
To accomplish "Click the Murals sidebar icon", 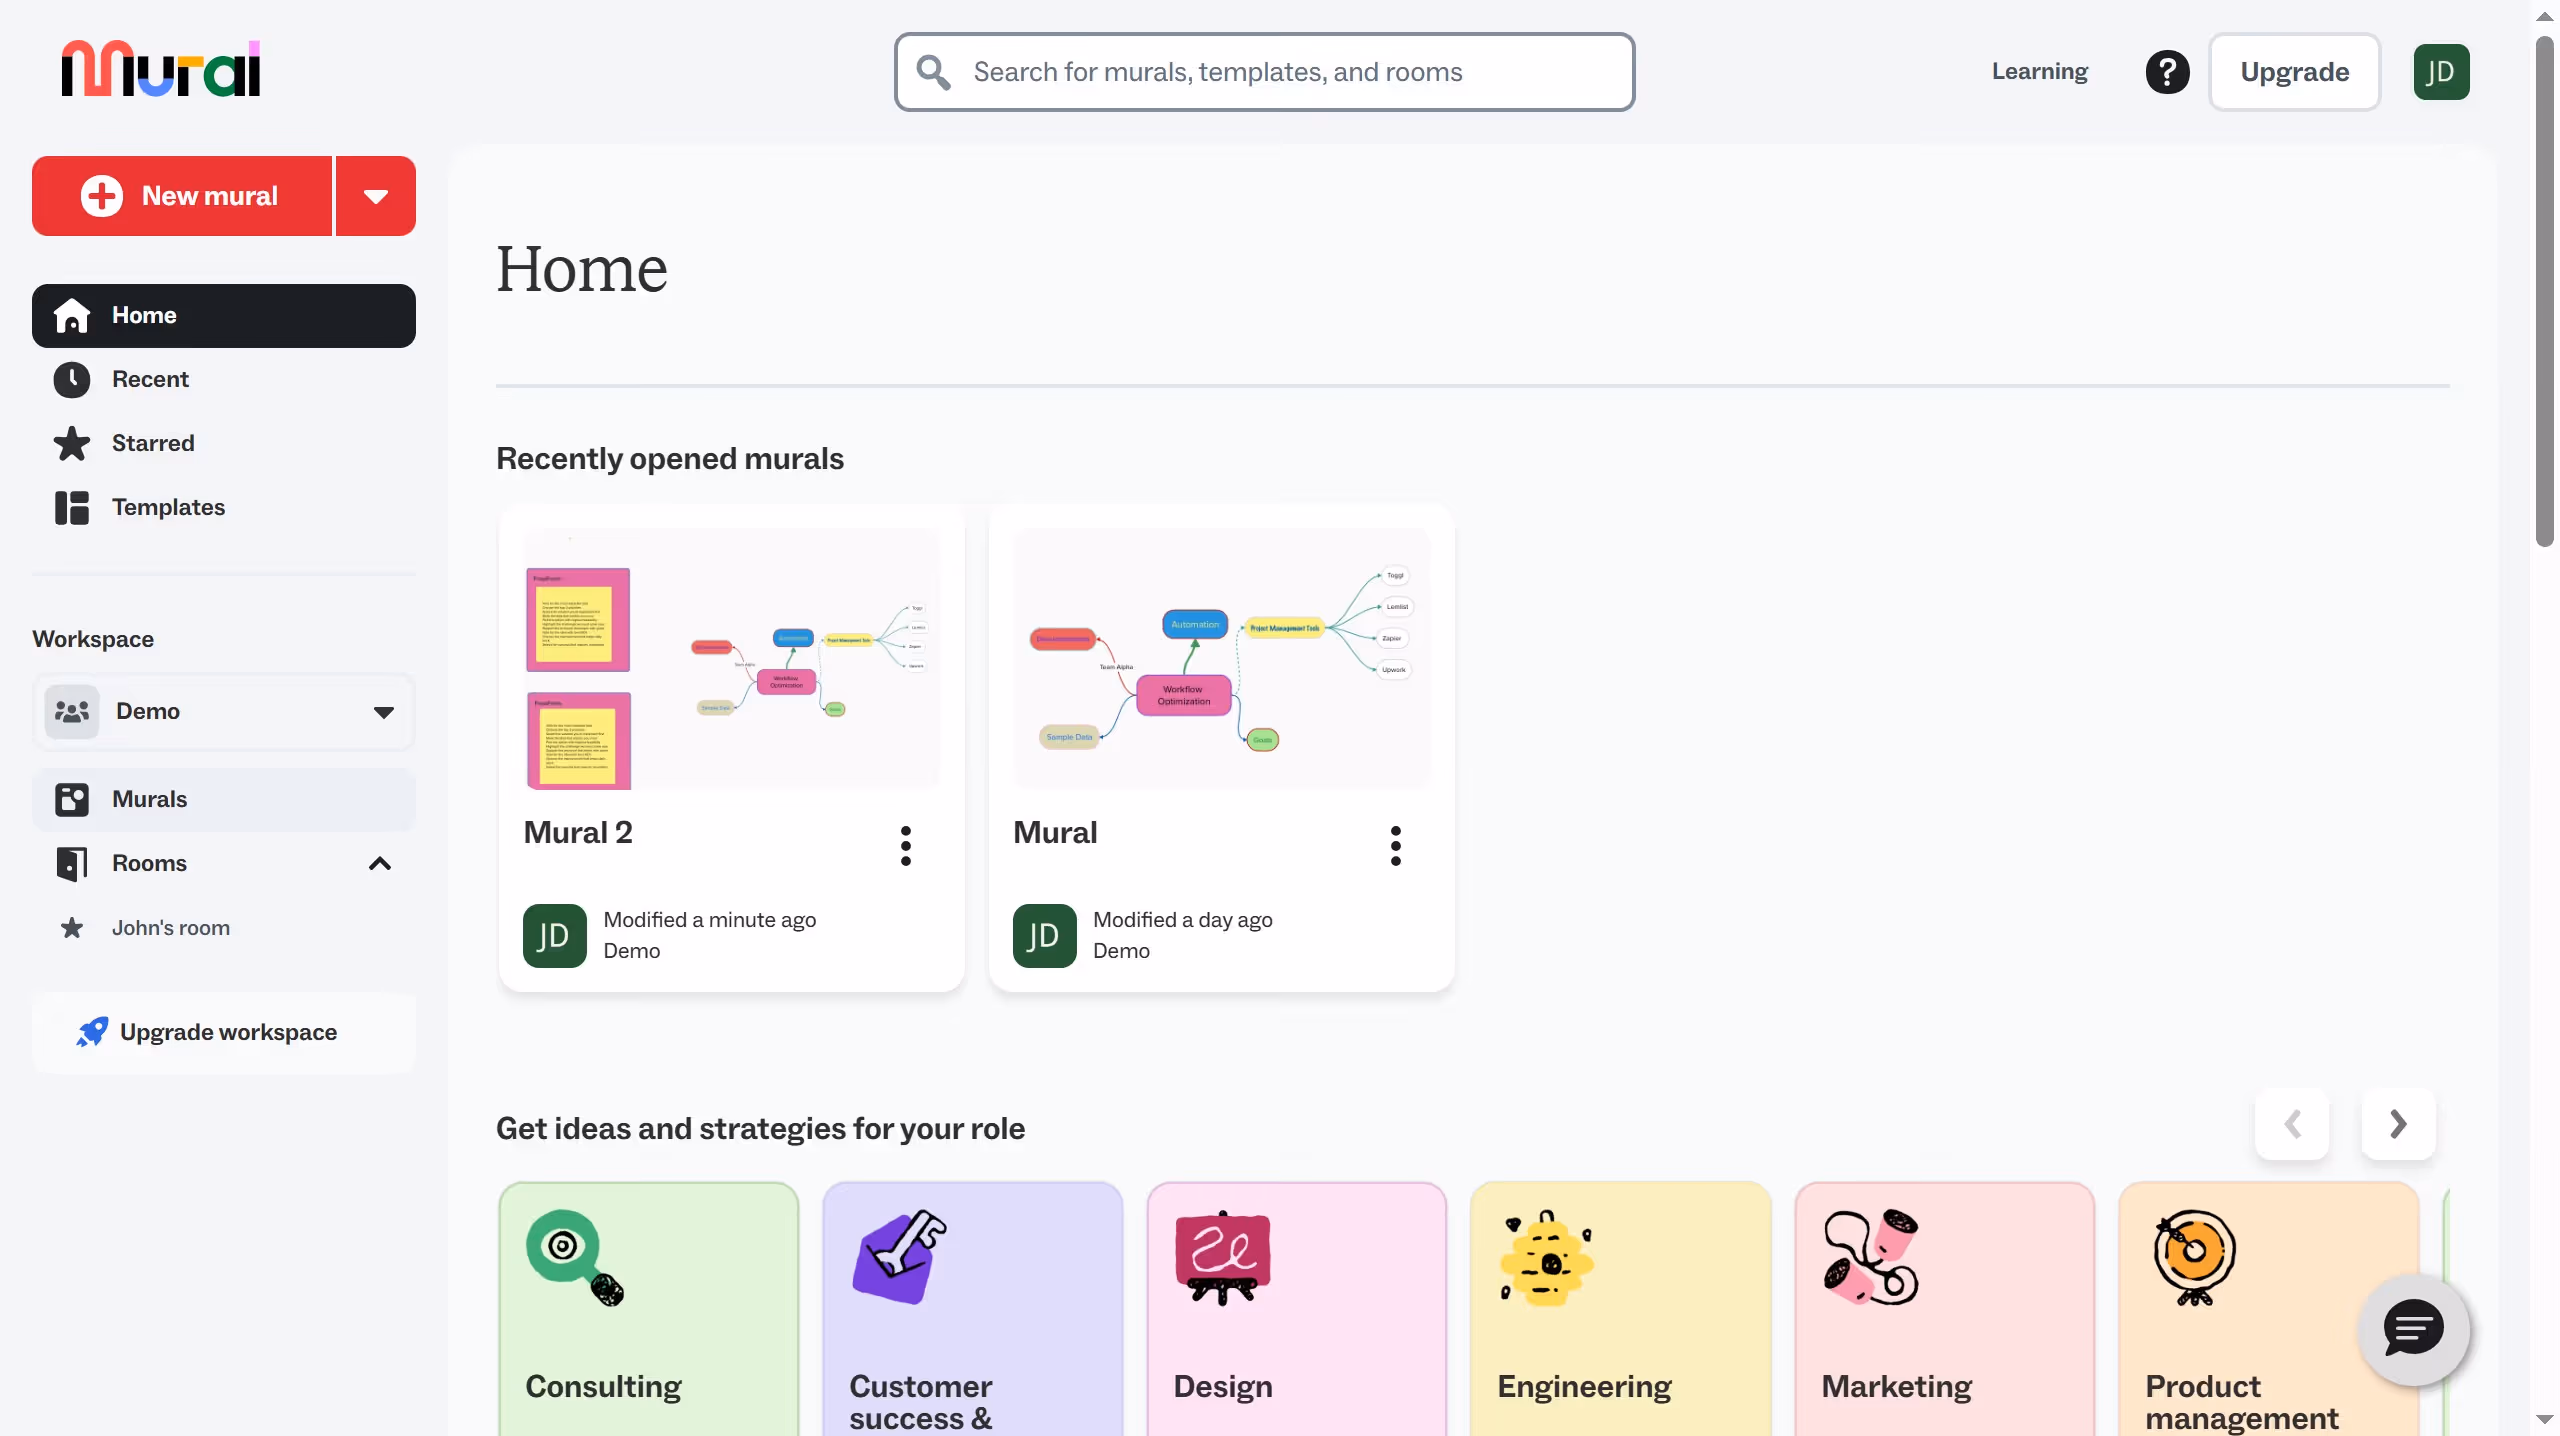I will coord(72,800).
